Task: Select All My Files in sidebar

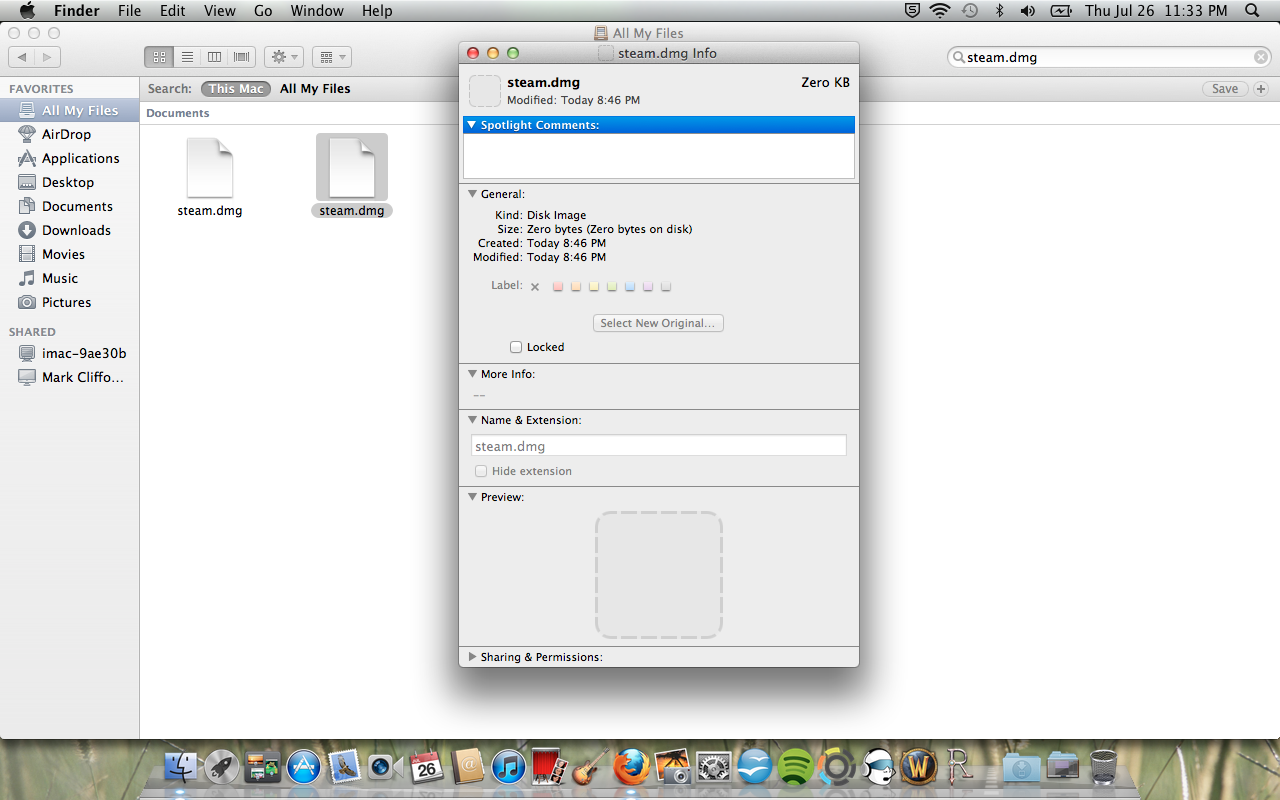Action: point(69,110)
